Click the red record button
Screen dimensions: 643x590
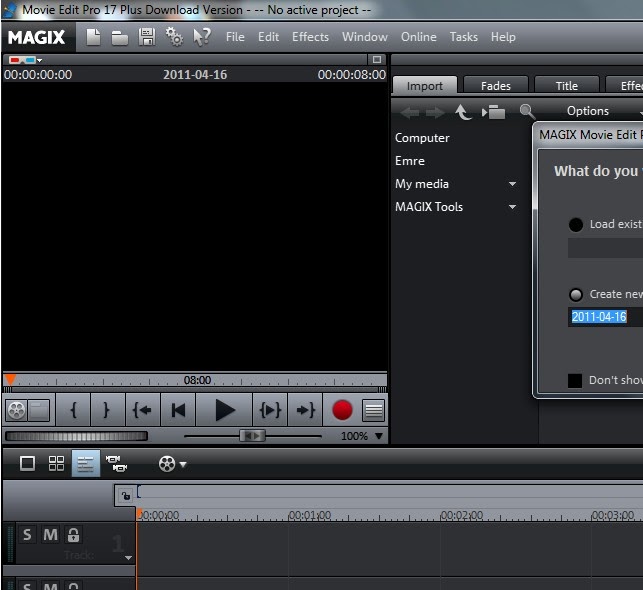pos(342,410)
